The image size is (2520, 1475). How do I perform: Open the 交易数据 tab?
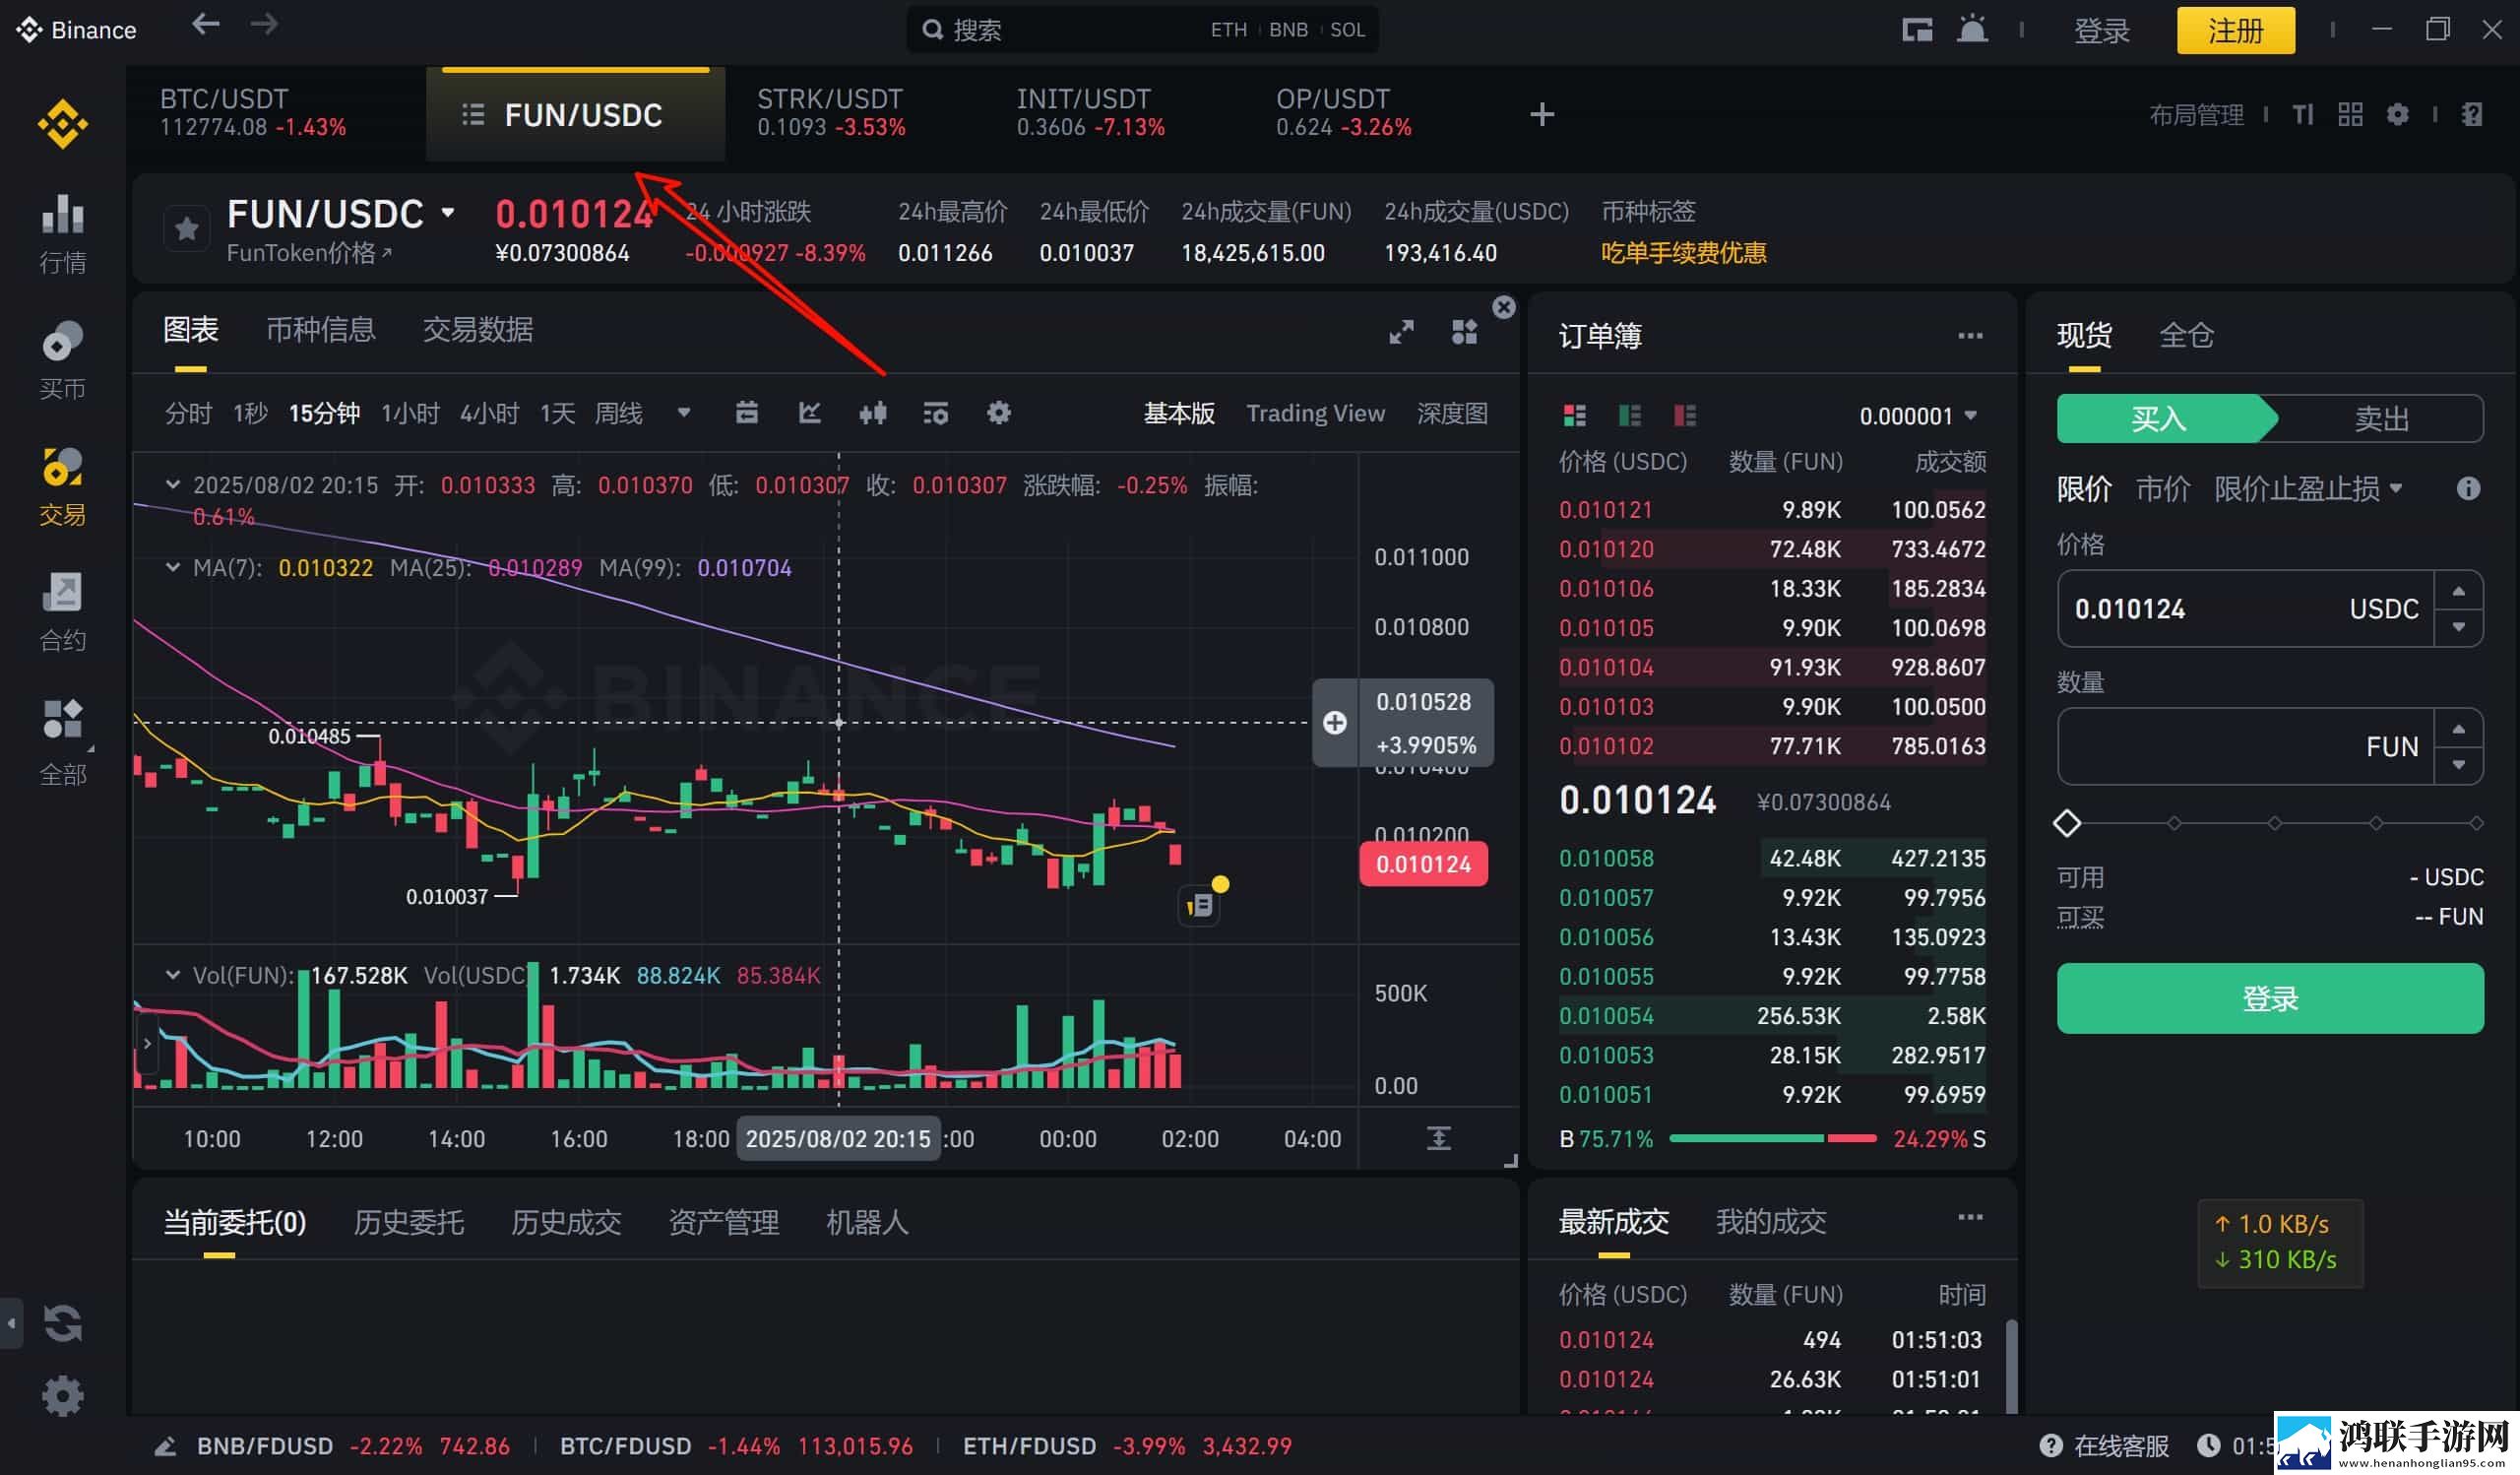pyautogui.click(x=478, y=330)
